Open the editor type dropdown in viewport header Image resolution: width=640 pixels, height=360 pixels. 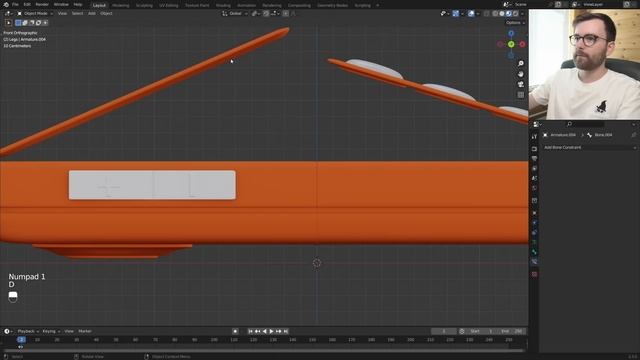[x=8, y=13]
